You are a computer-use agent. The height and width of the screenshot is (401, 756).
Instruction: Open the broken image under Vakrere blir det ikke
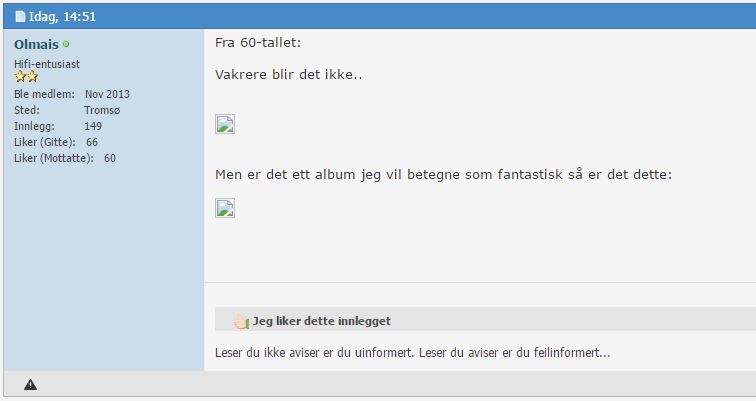[x=225, y=124]
